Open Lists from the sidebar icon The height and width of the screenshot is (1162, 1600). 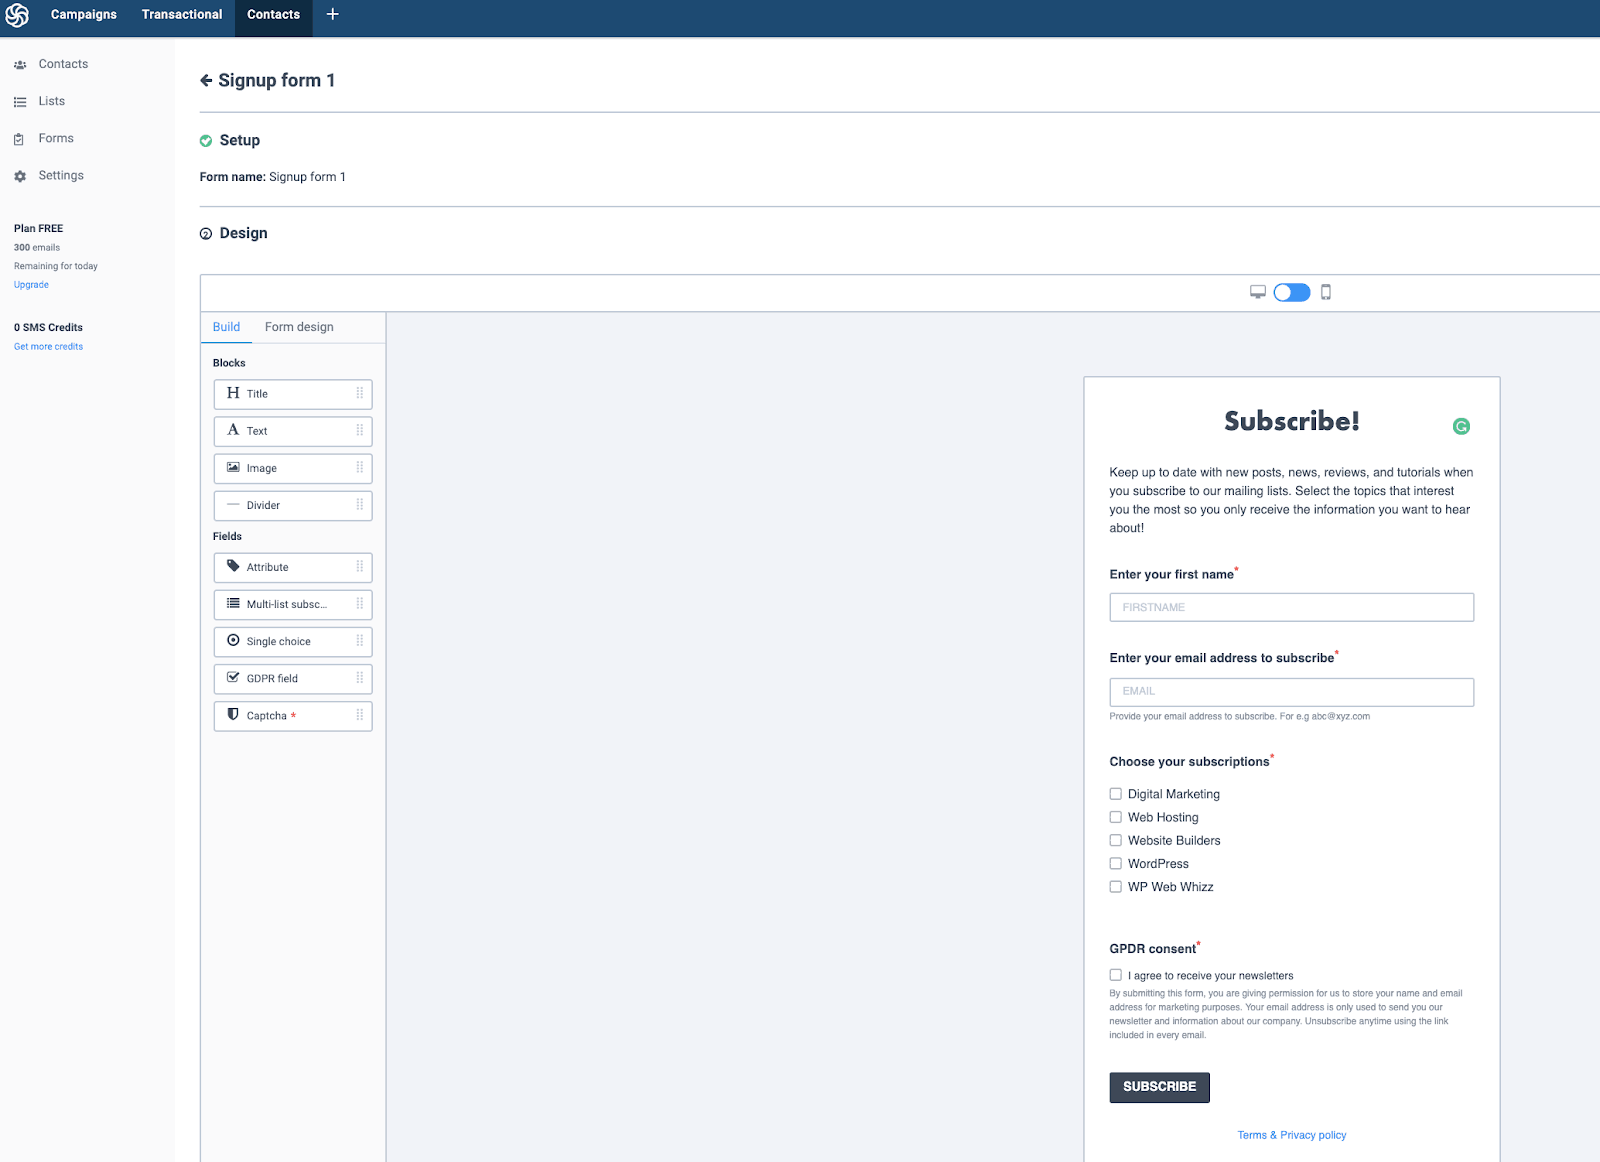coord(20,101)
